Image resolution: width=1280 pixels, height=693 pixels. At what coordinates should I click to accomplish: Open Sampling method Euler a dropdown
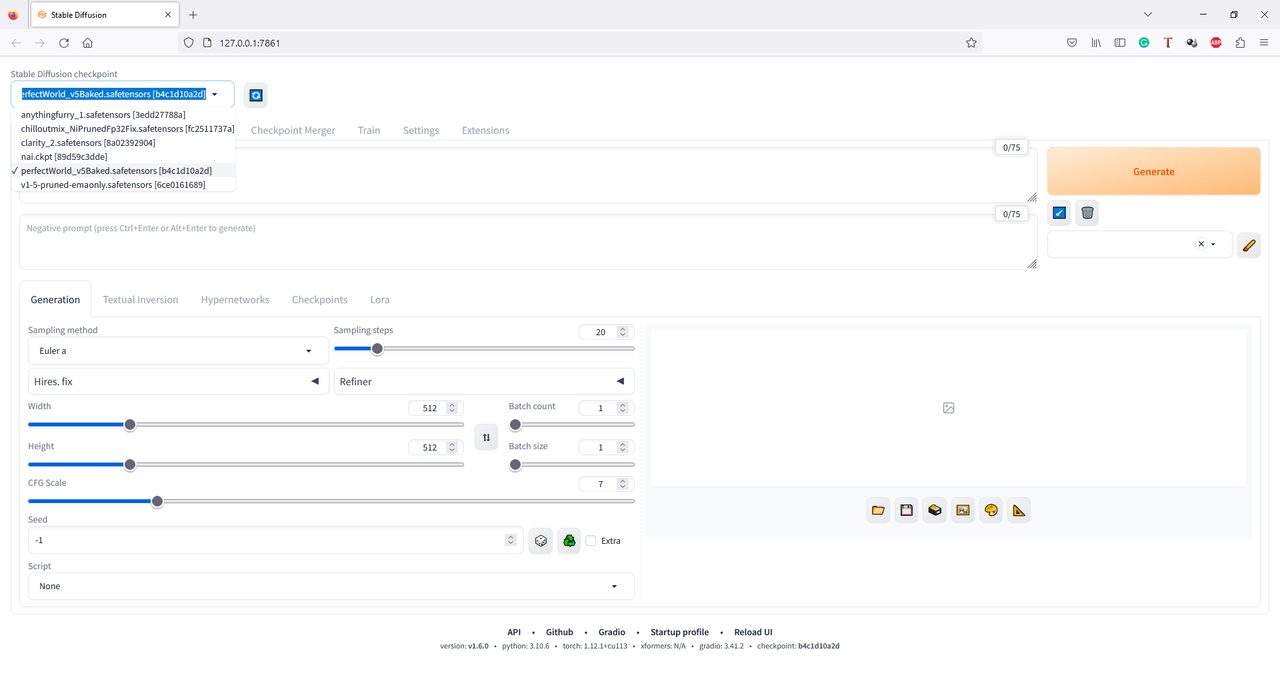178,351
